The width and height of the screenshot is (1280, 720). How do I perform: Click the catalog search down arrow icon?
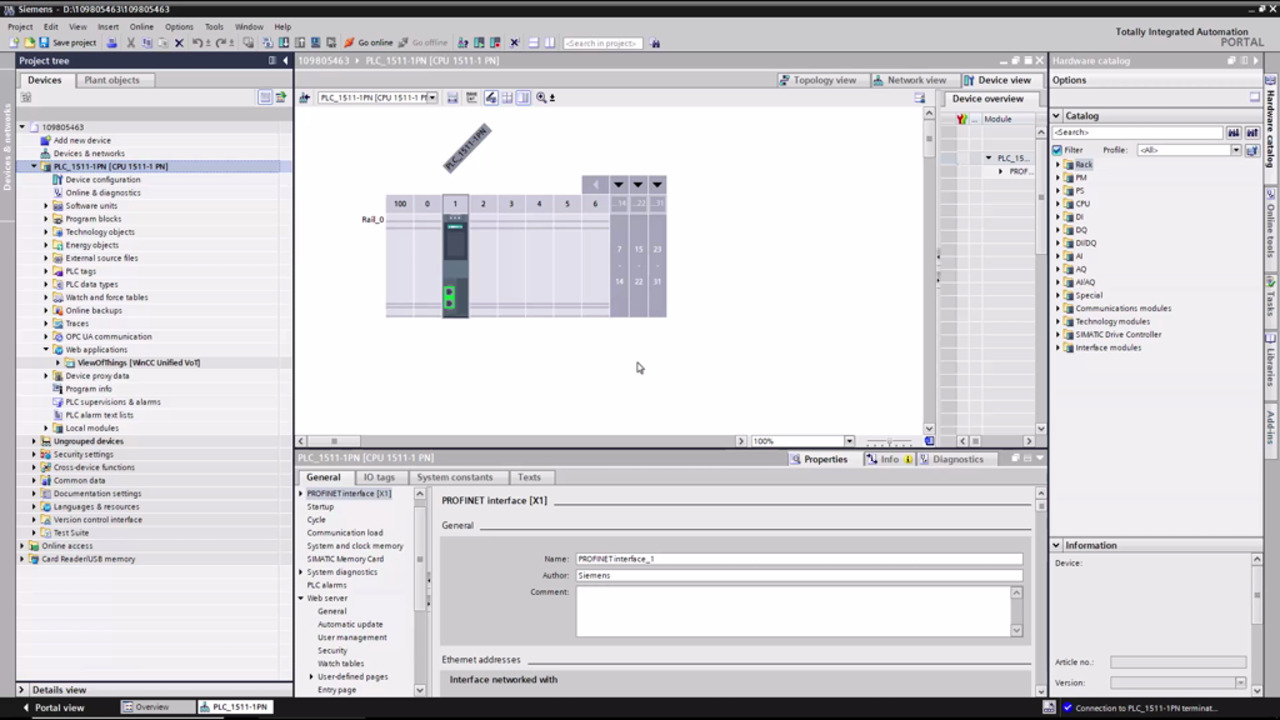(1234, 132)
